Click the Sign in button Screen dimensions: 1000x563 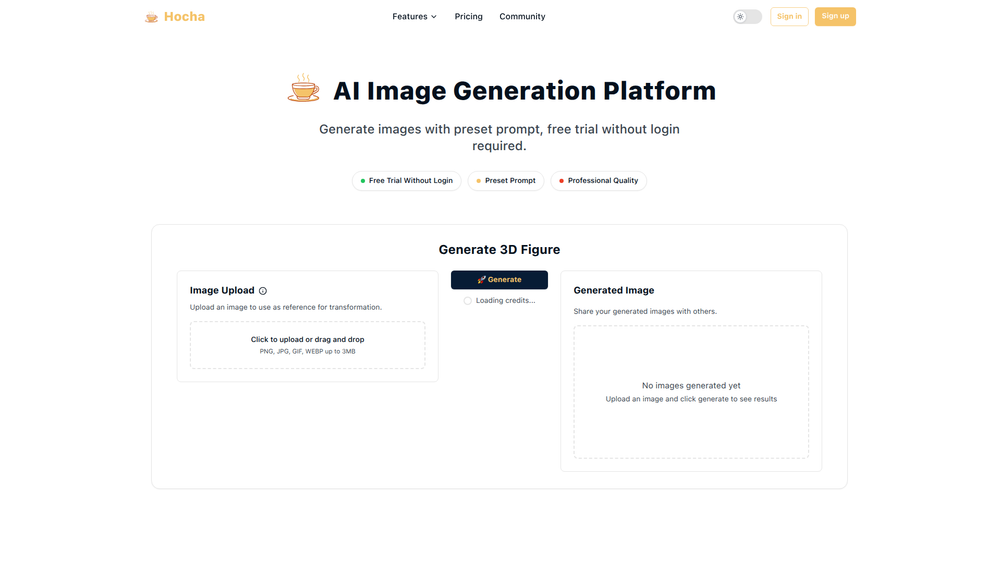pos(789,17)
